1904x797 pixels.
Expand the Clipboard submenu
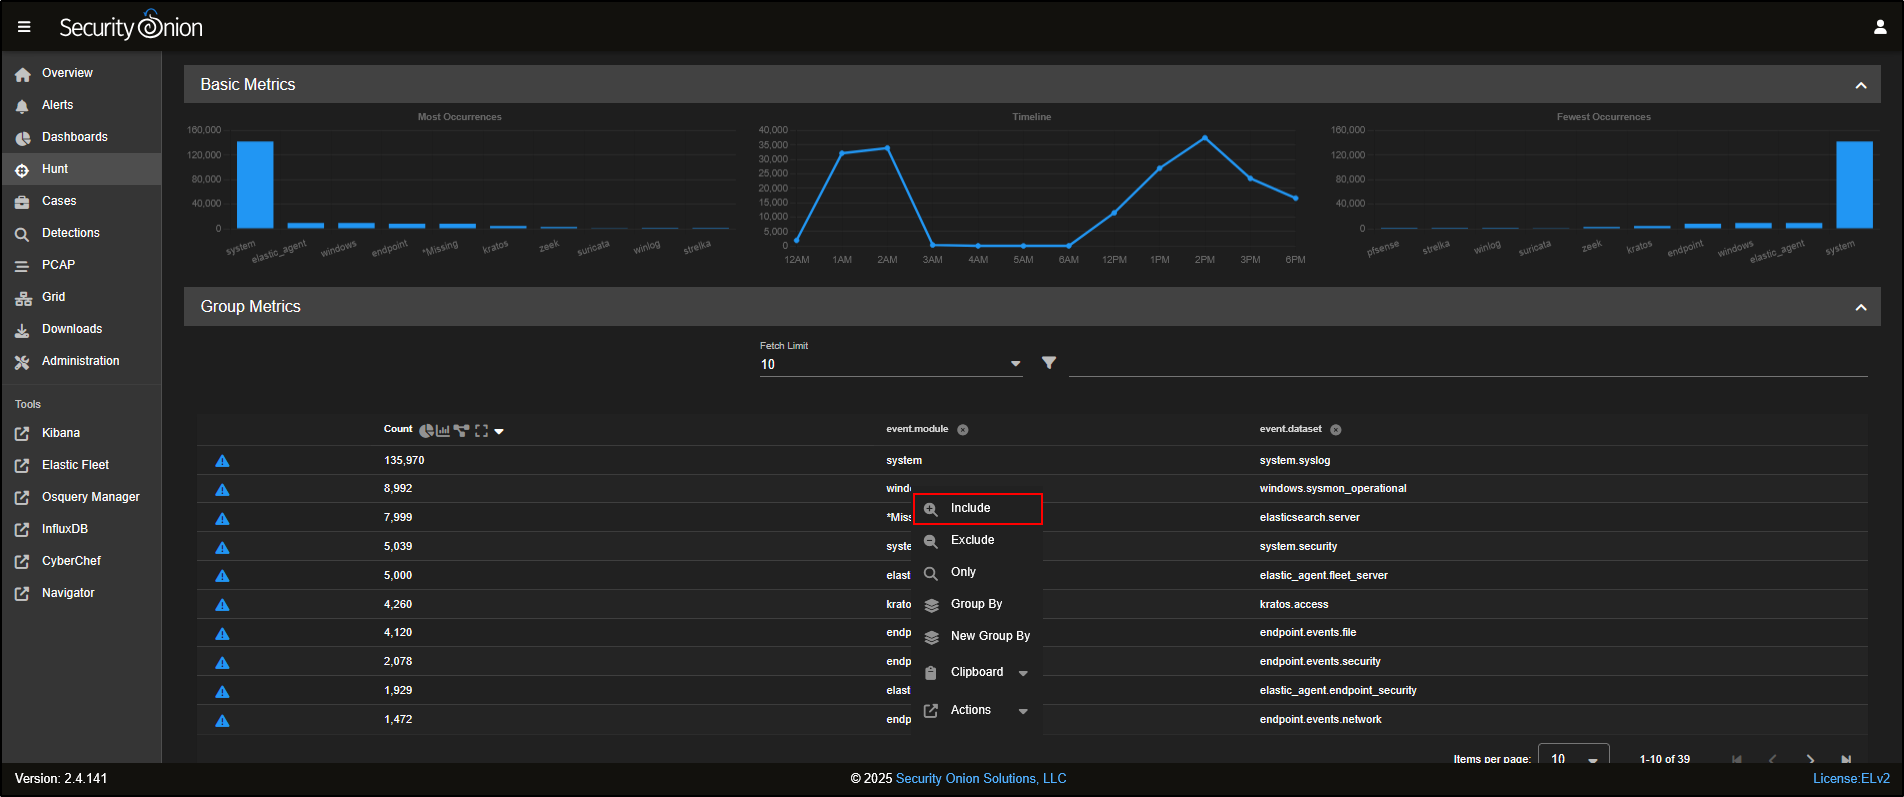[x=1022, y=673]
